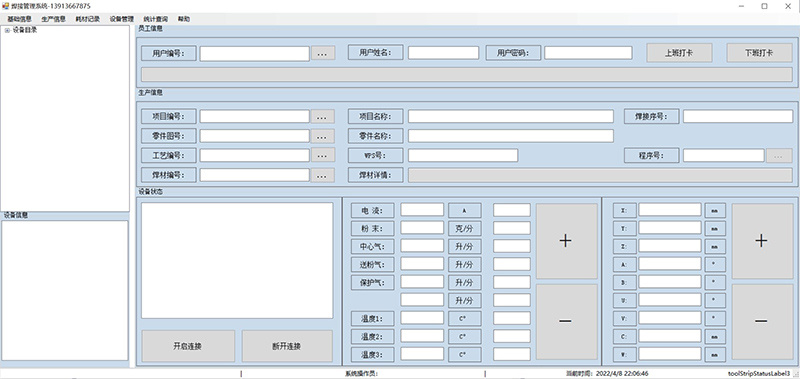800x379 pixels.
Task: Focus the 用户编号 input field
Action: [x=254, y=53]
